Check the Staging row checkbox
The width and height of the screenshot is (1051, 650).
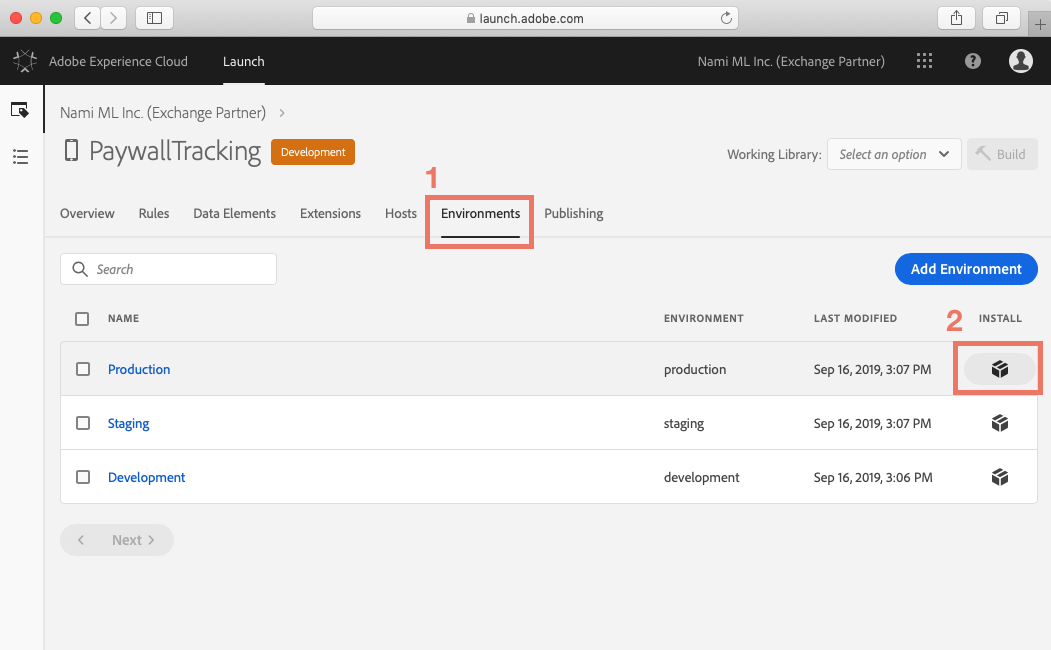(x=83, y=424)
